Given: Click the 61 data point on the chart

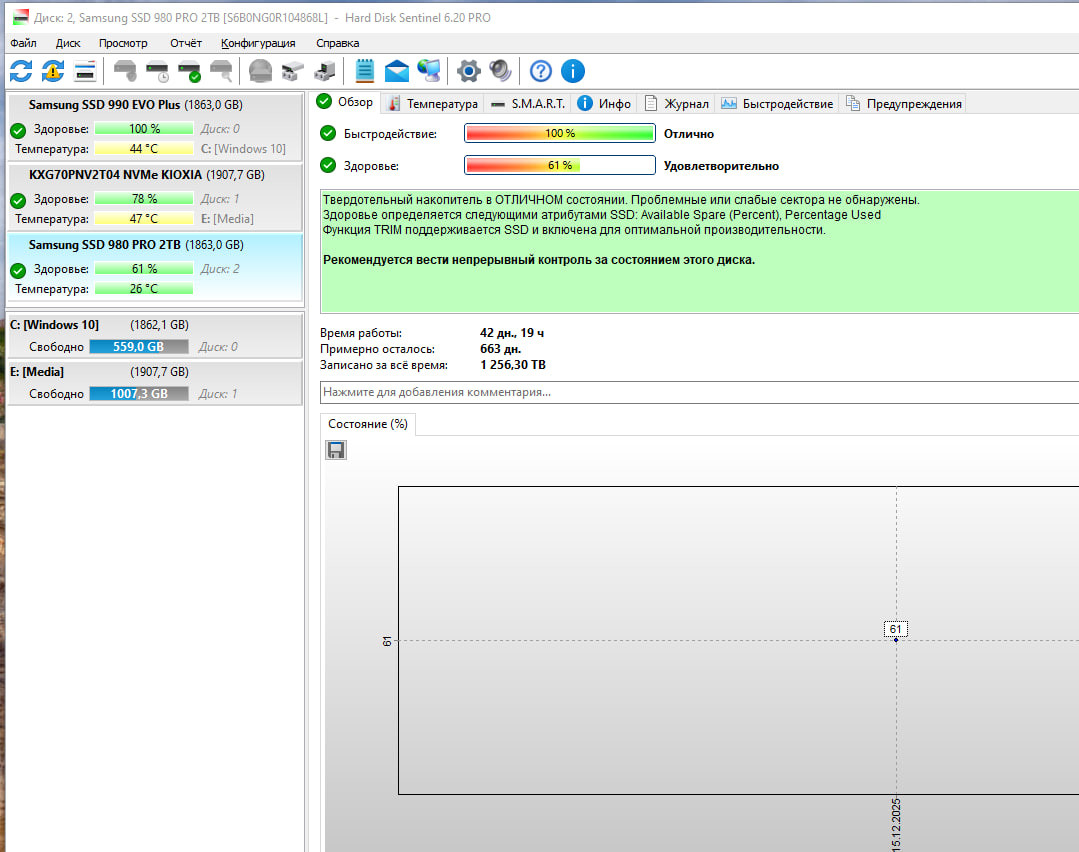Looking at the screenshot, I should tap(896, 640).
